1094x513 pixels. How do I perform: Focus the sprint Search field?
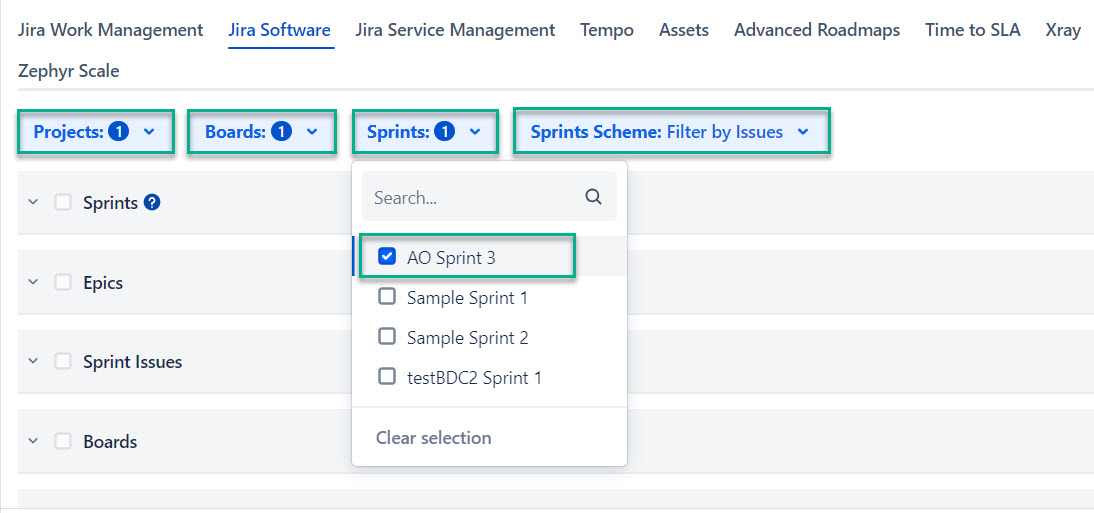(x=489, y=197)
